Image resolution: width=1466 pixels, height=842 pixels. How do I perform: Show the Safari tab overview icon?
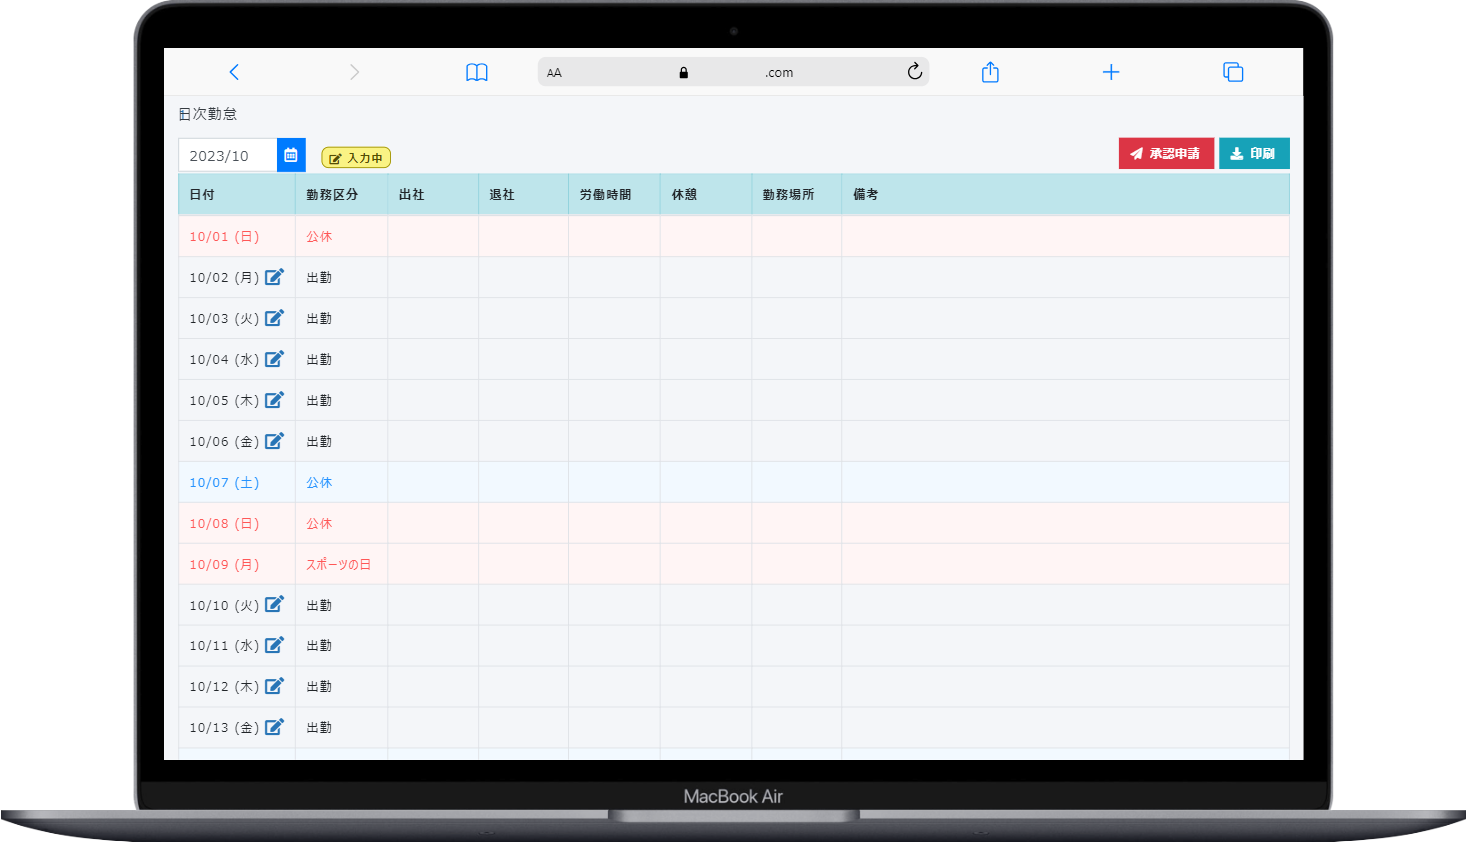1233,72
